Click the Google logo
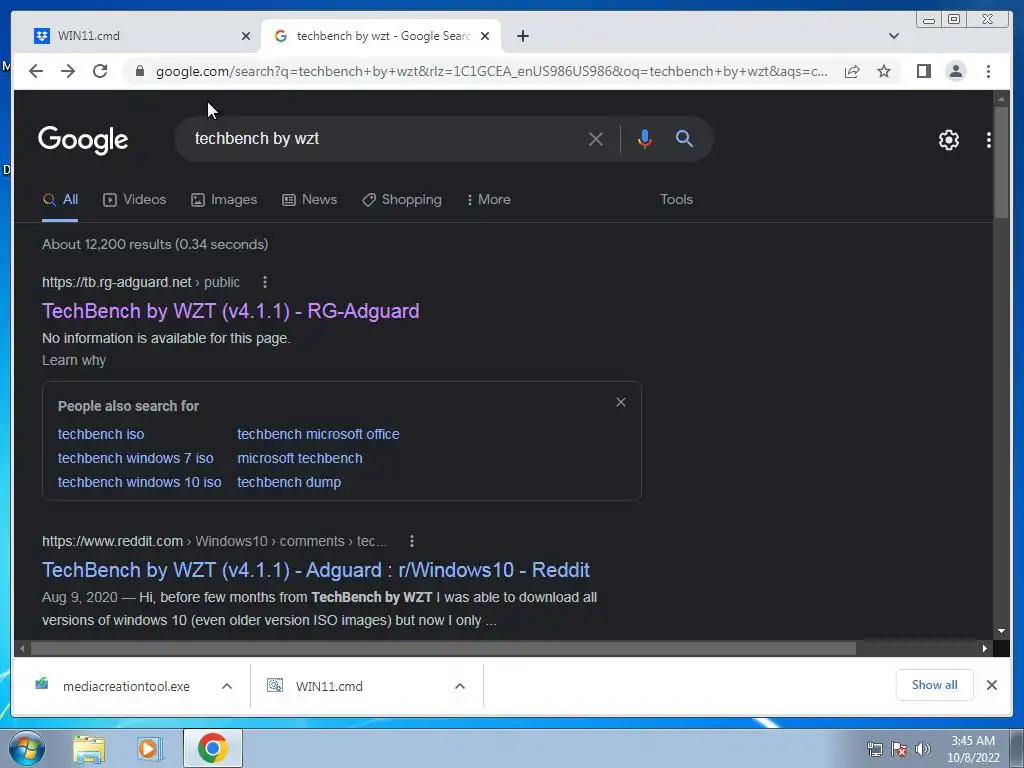The height and width of the screenshot is (768, 1024). pyautogui.click(x=83, y=140)
